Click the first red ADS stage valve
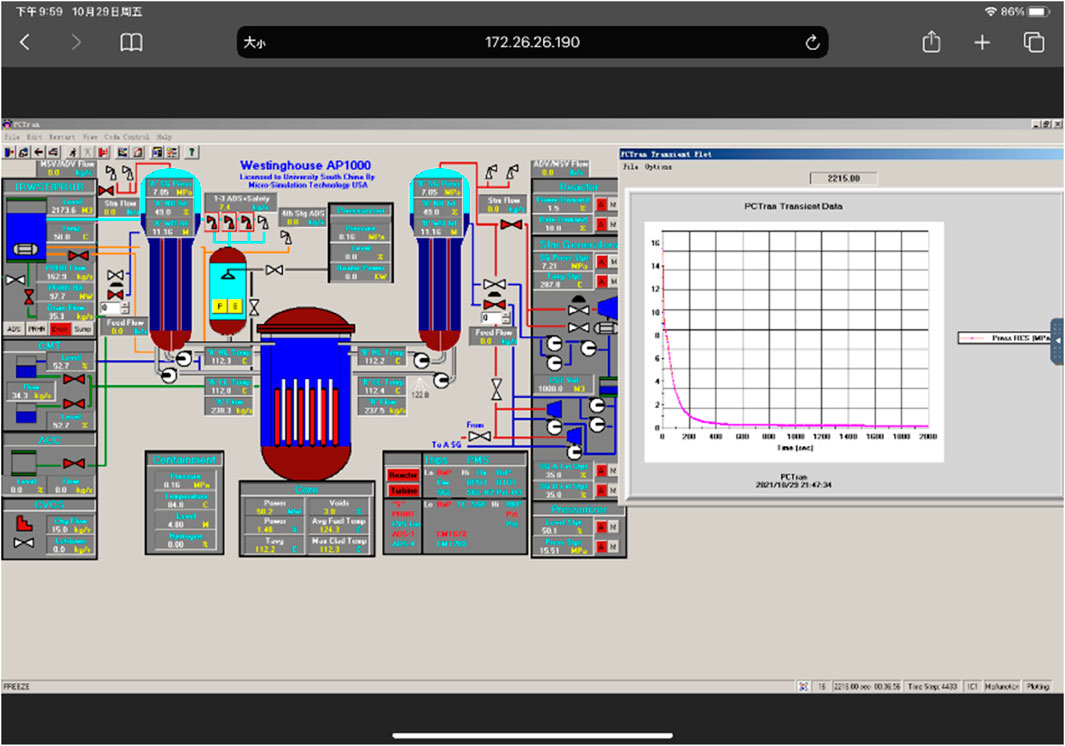The width and height of the screenshot is (1065, 746). coord(213,221)
